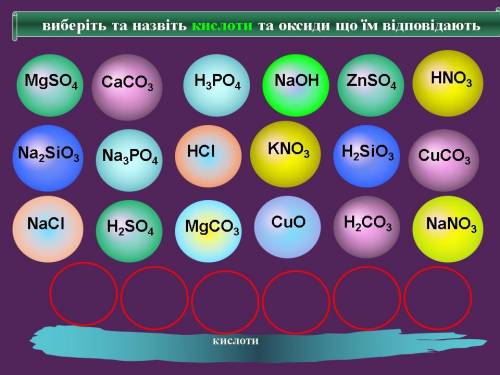Click the MgCO3 ball

[208, 231]
